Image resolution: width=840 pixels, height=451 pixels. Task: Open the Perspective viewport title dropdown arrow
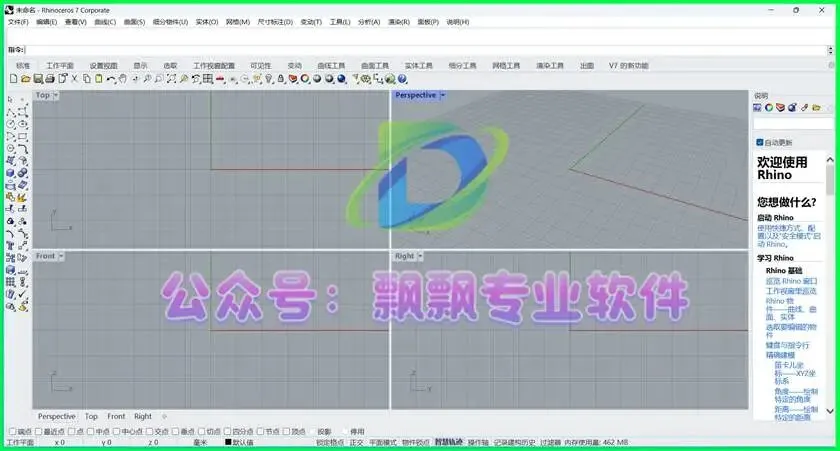tap(442, 95)
